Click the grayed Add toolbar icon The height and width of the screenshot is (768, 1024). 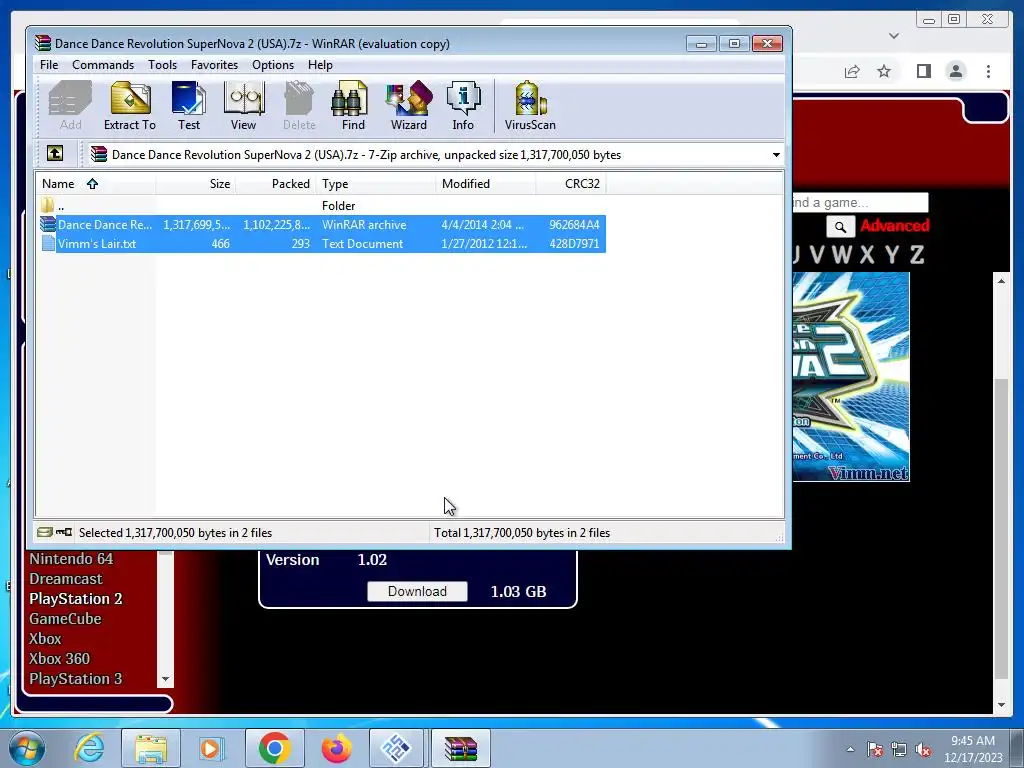click(70, 106)
